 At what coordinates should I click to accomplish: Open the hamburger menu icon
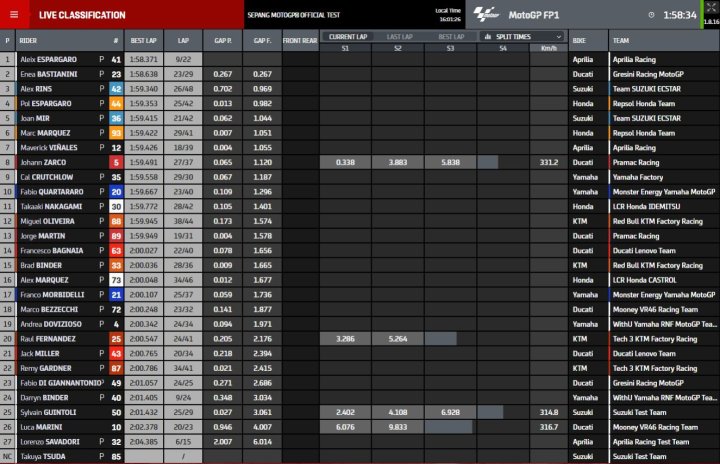coord(14,15)
